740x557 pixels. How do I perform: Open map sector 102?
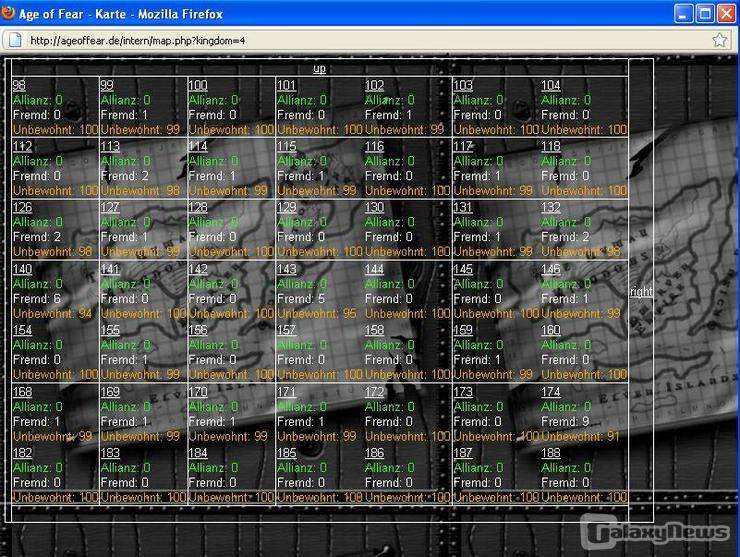[x=374, y=85]
